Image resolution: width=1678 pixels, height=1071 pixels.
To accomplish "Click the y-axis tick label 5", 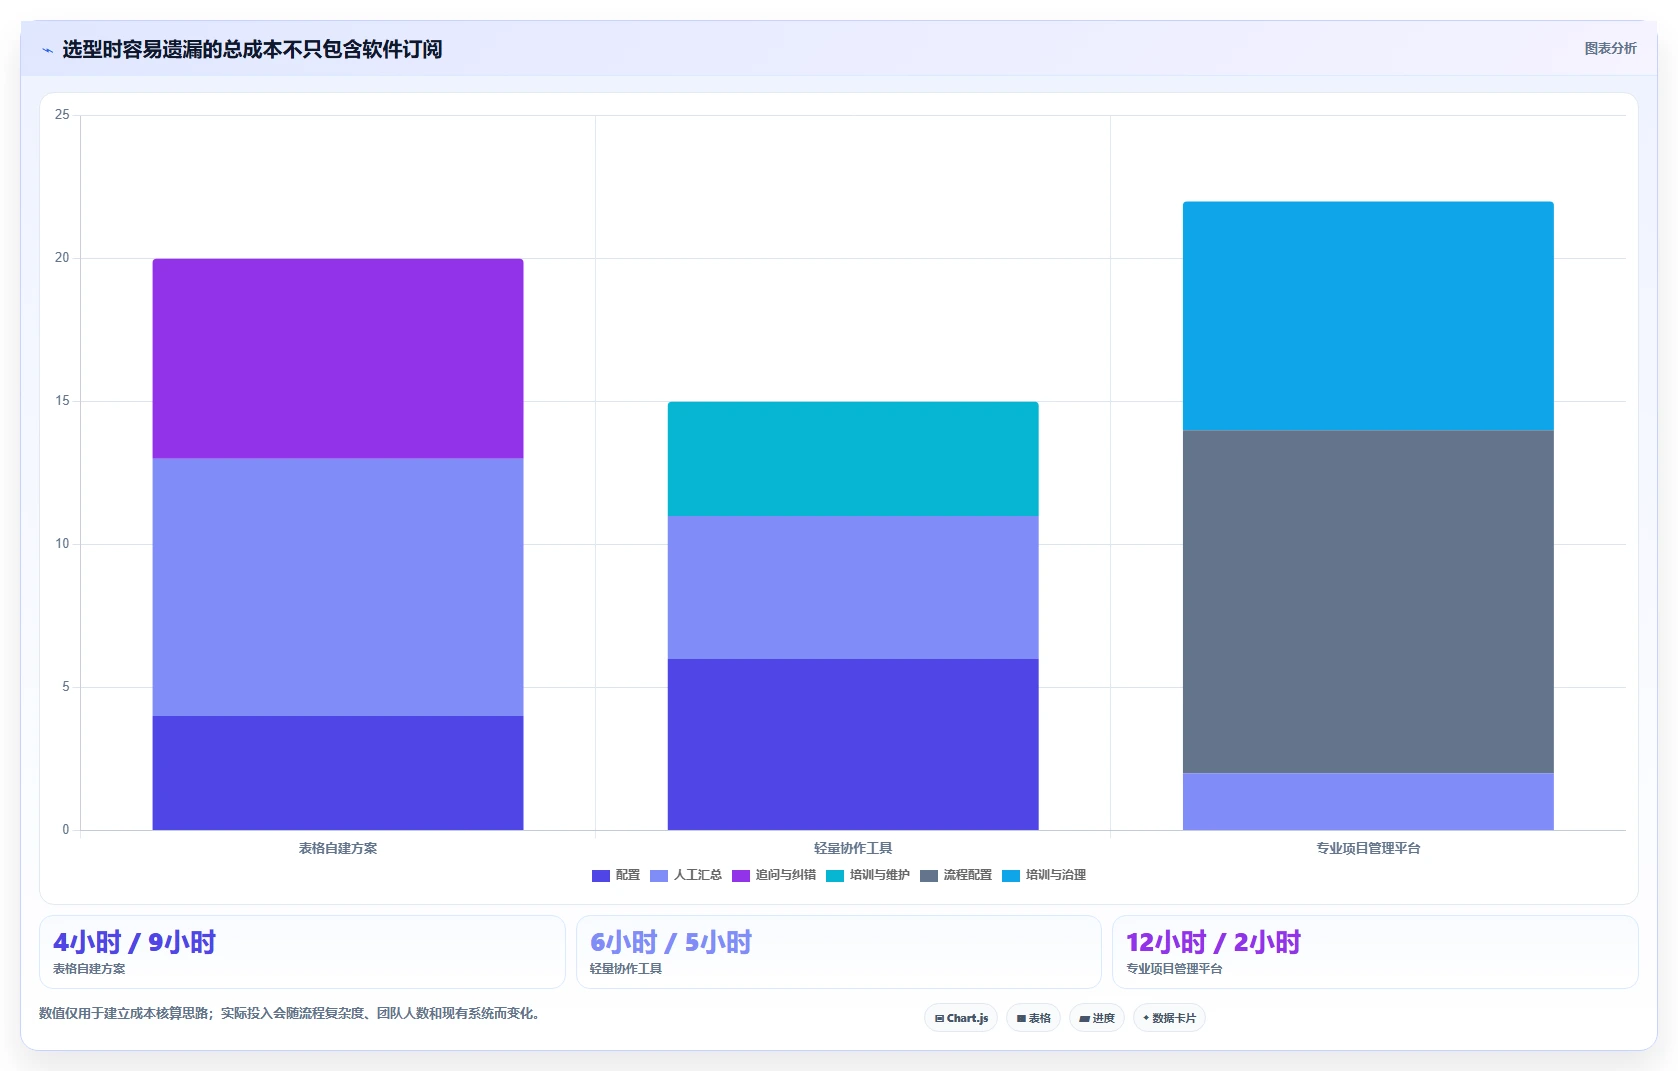I will [x=66, y=687].
